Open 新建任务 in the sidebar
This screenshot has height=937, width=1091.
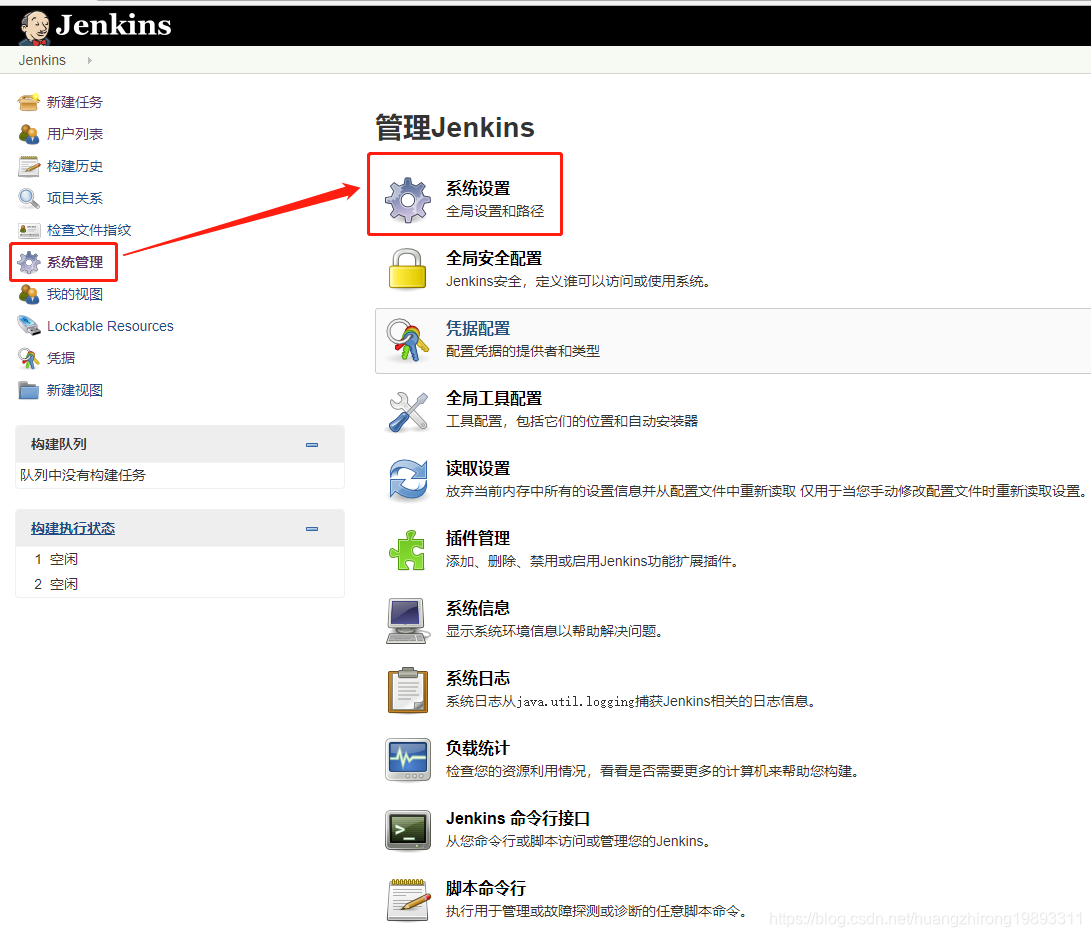pos(74,102)
